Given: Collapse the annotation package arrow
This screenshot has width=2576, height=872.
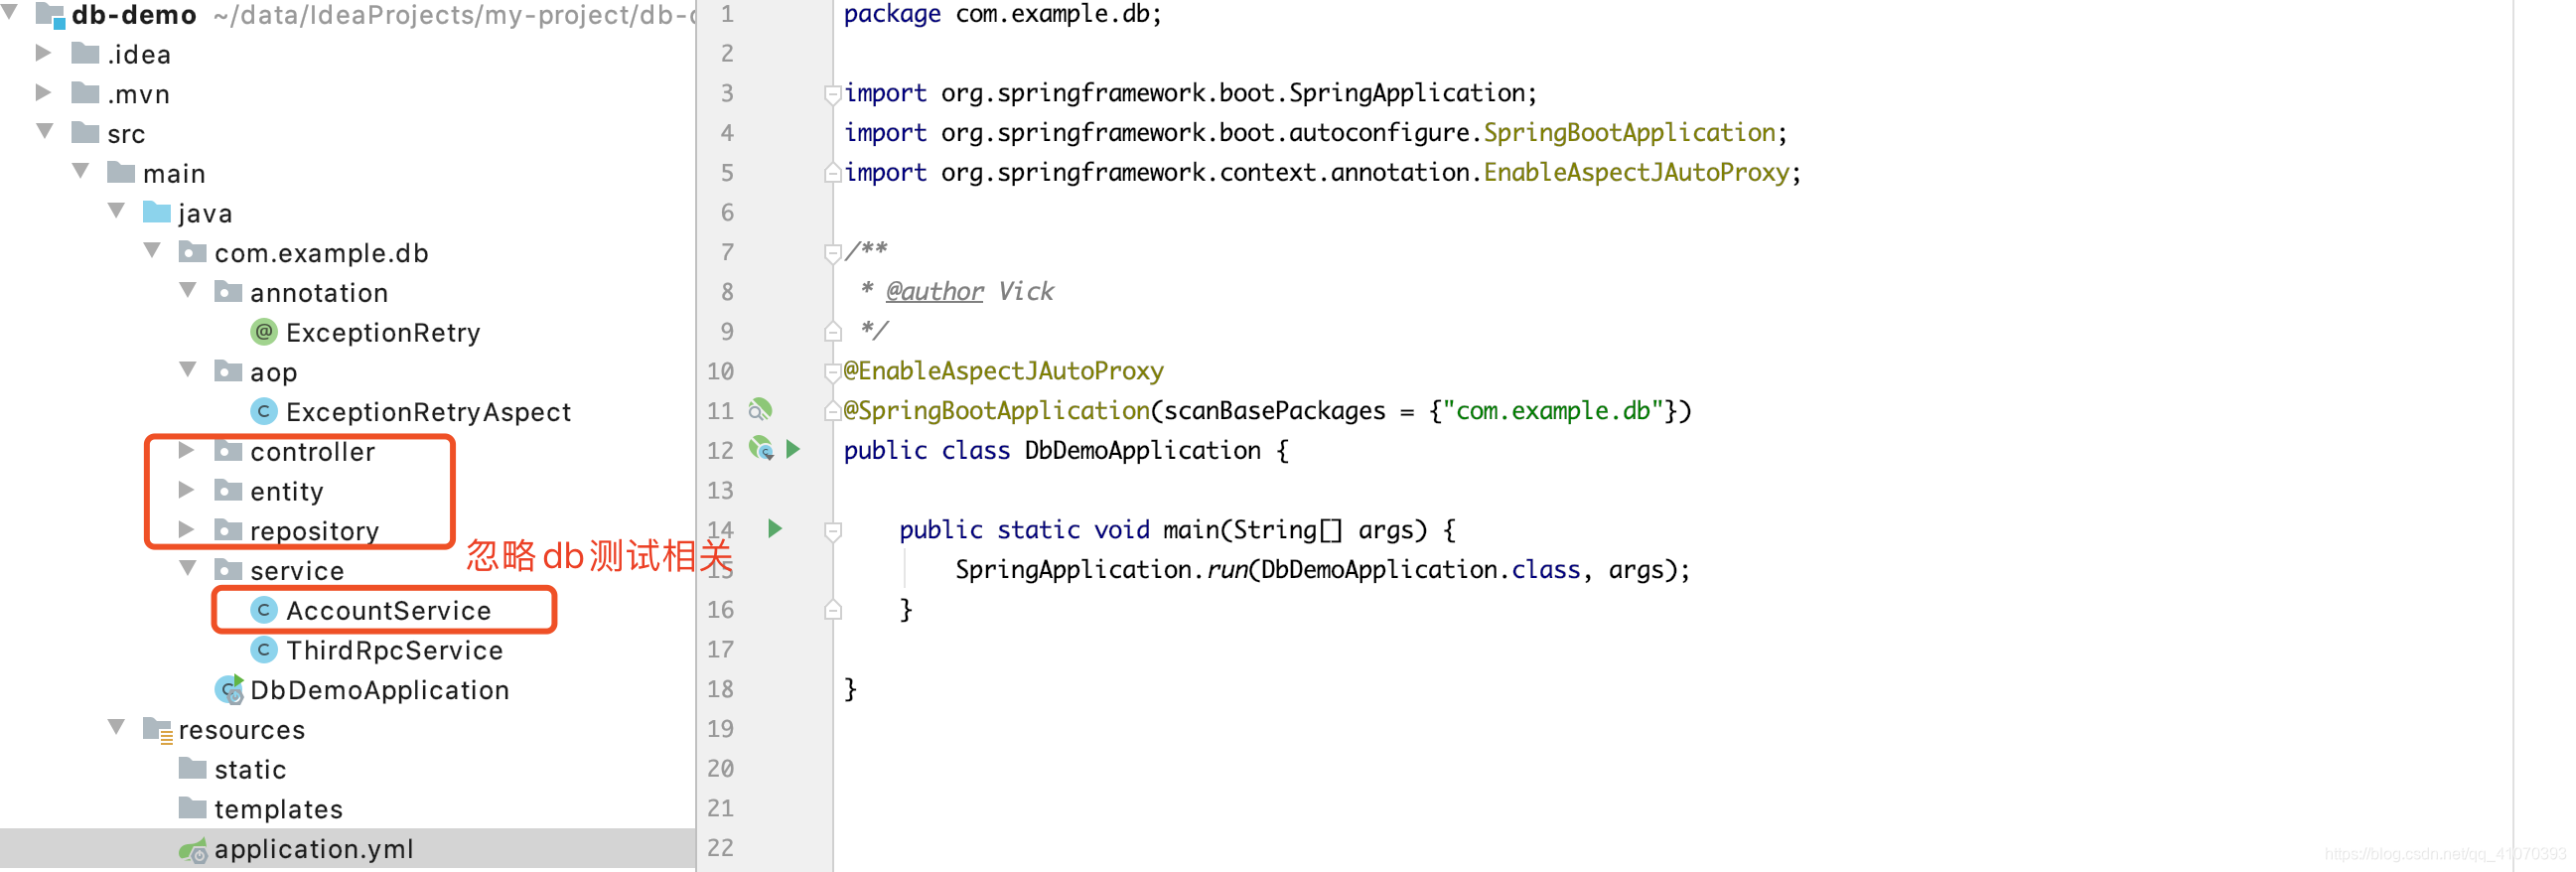Looking at the screenshot, I should (188, 290).
